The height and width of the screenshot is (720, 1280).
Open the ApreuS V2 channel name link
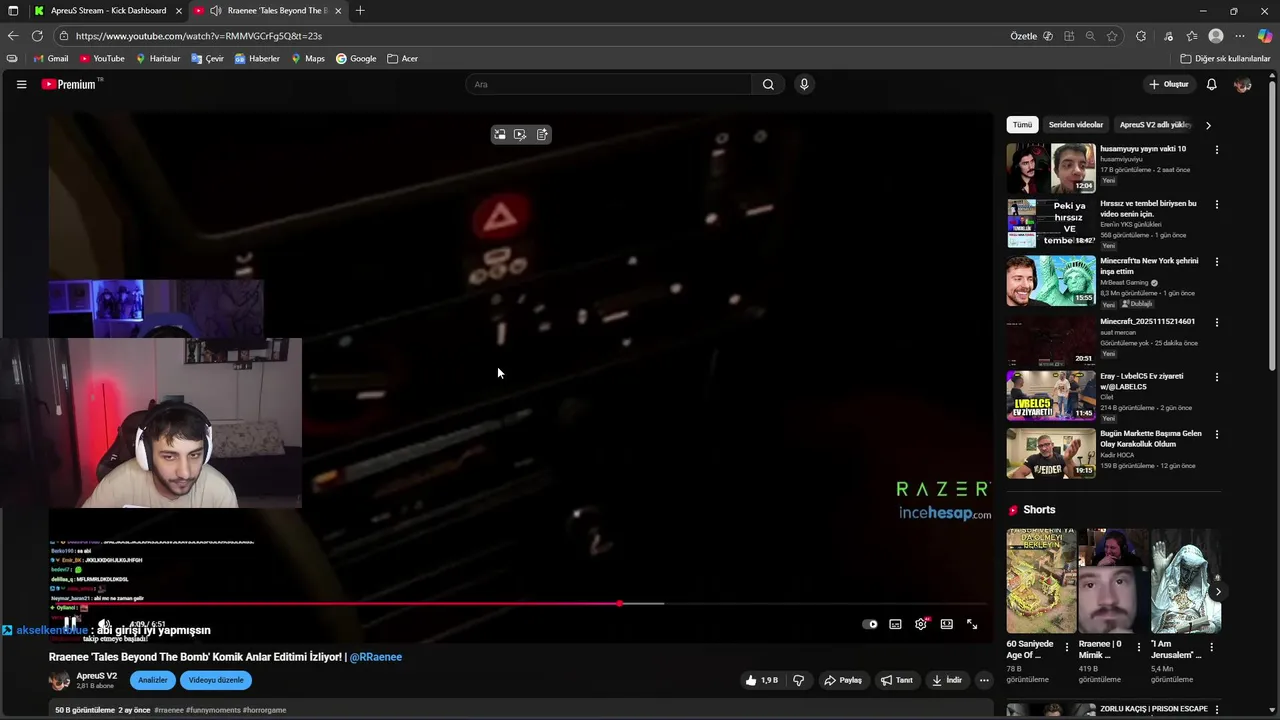[97, 676]
